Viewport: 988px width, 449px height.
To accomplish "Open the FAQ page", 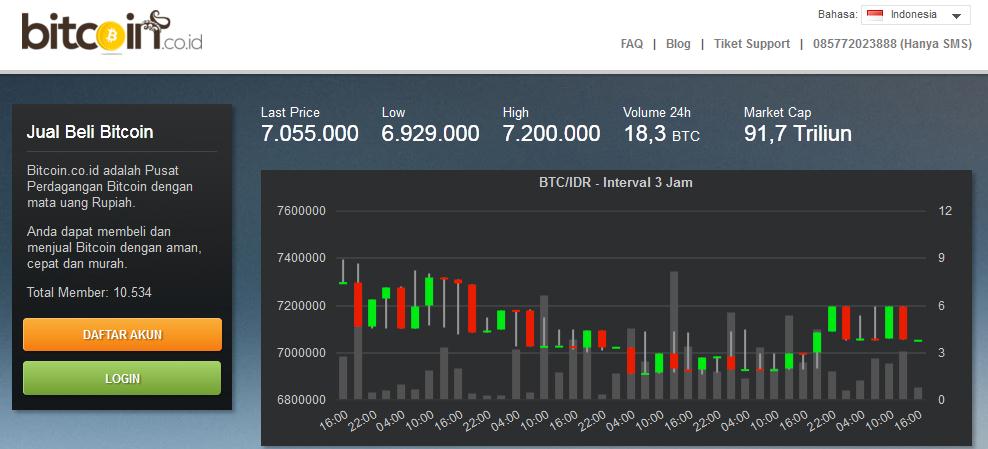I will (631, 44).
